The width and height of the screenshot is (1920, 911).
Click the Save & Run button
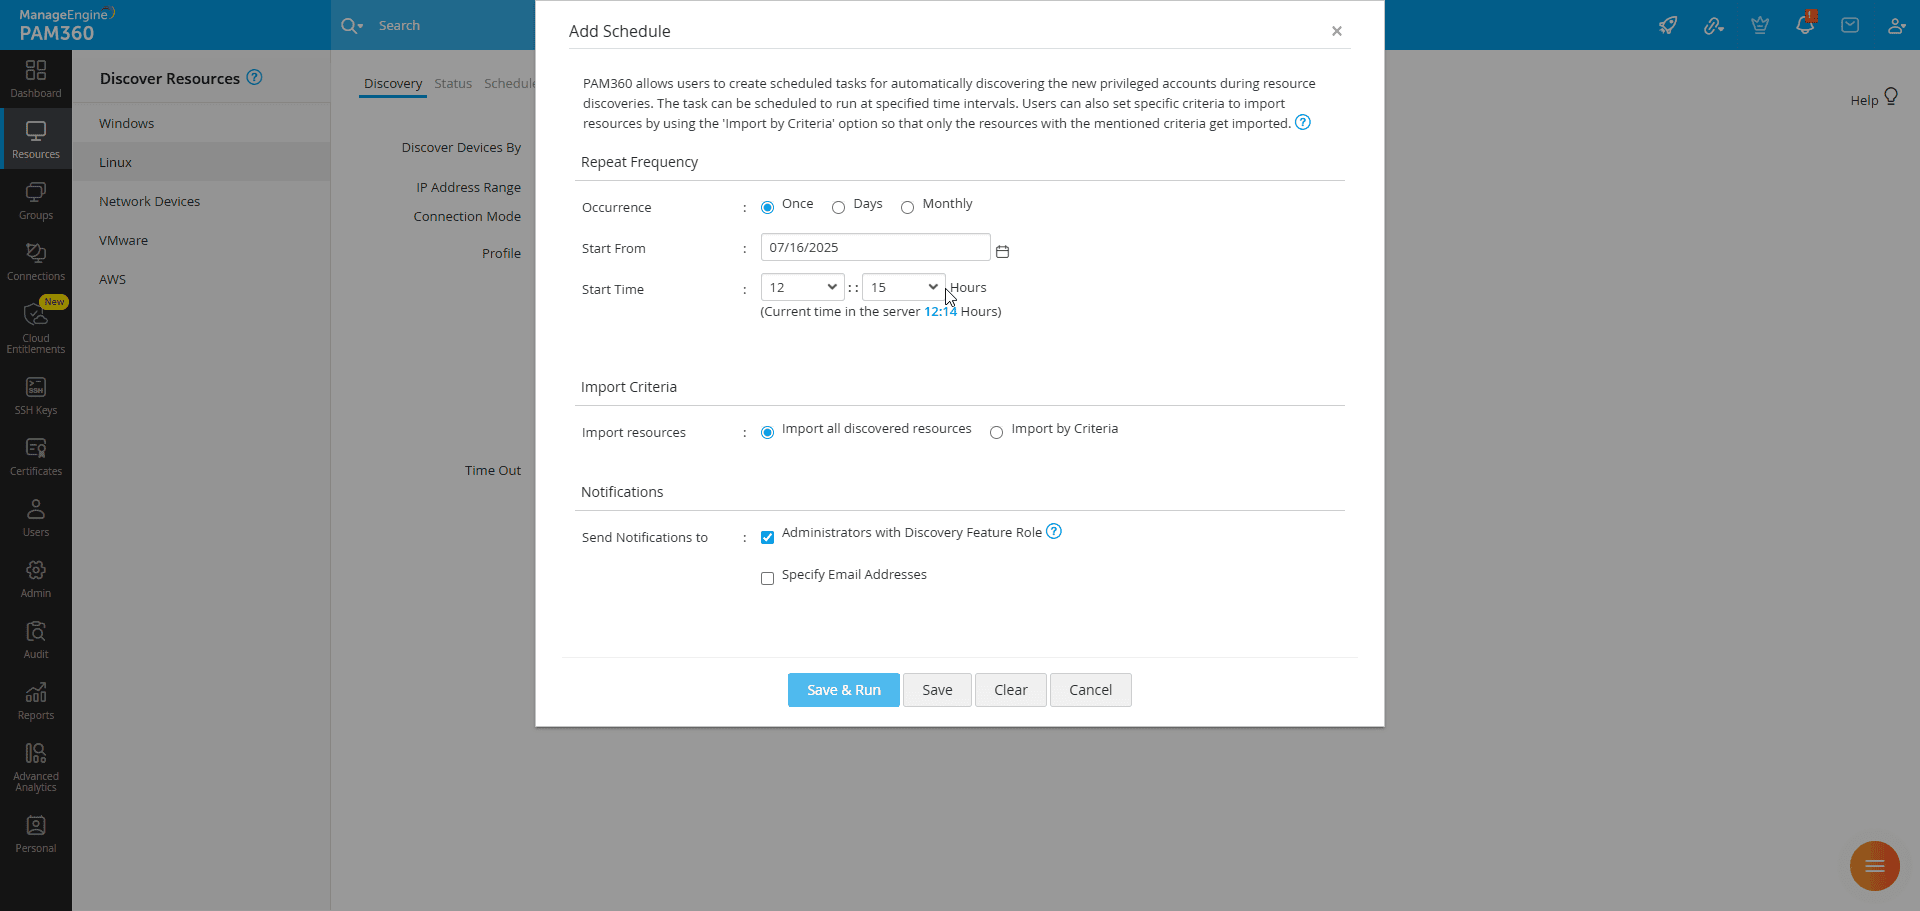point(843,690)
